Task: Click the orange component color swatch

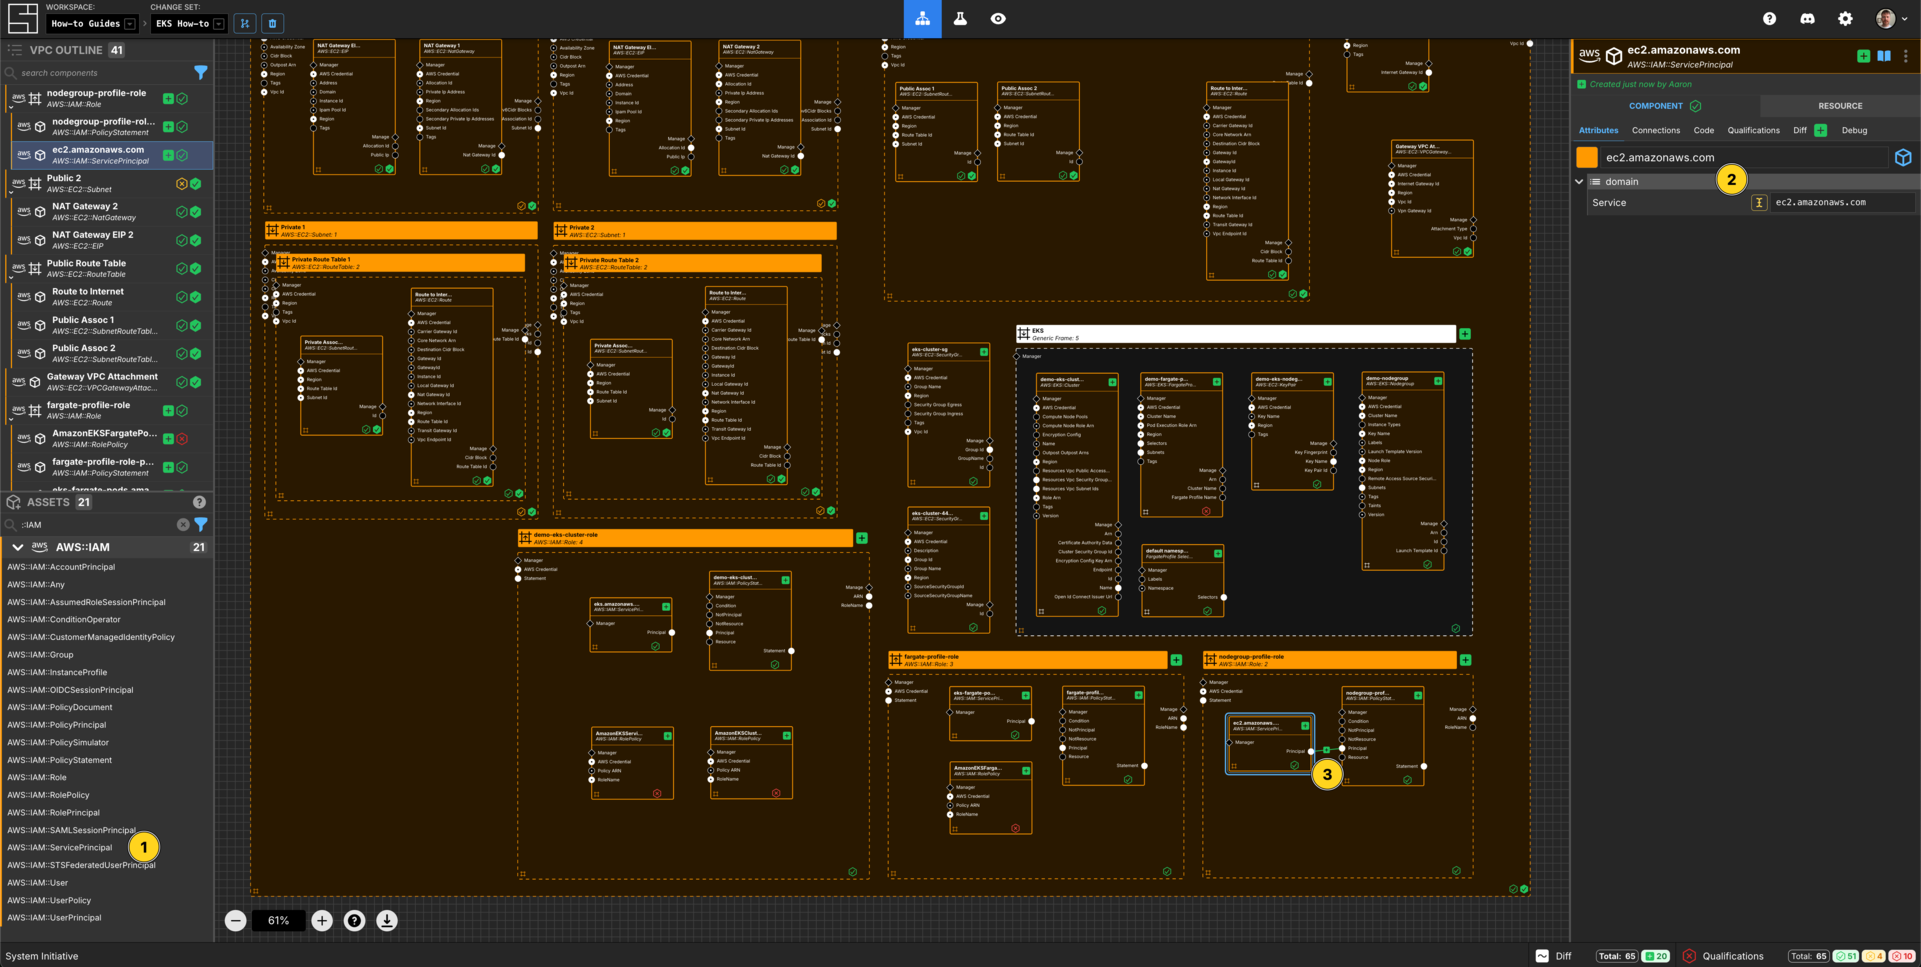Action: coord(1587,157)
